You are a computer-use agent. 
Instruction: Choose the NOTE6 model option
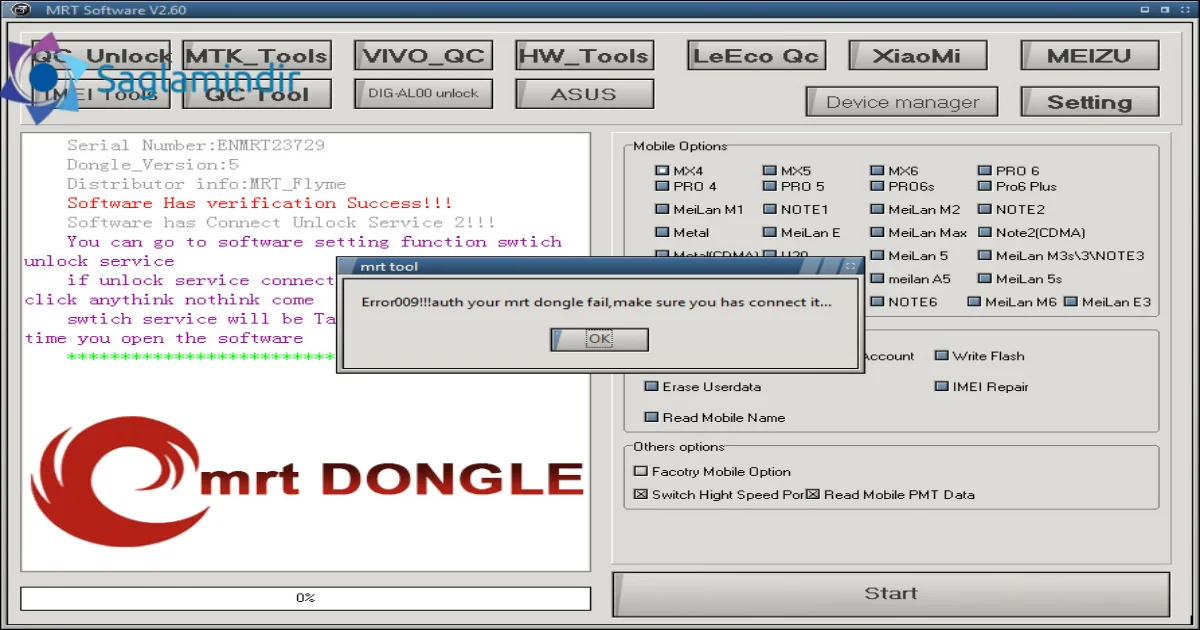(905, 301)
